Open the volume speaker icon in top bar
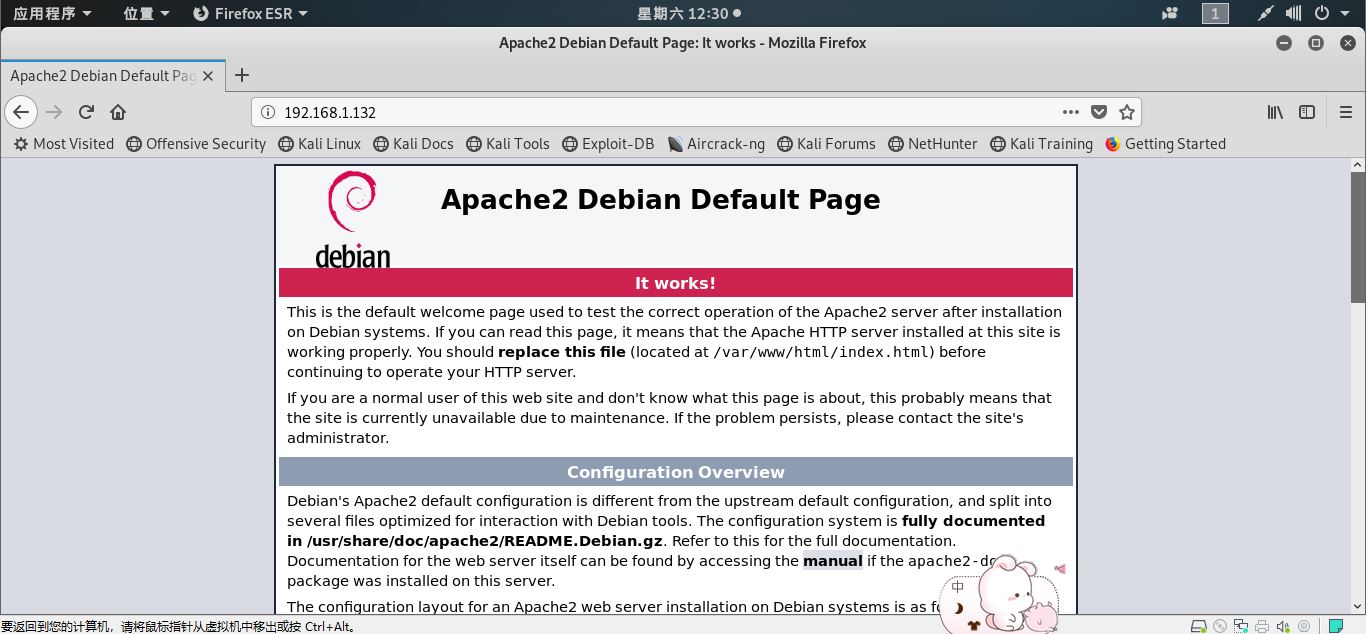The width and height of the screenshot is (1366, 634). (x=1293, y=13)
